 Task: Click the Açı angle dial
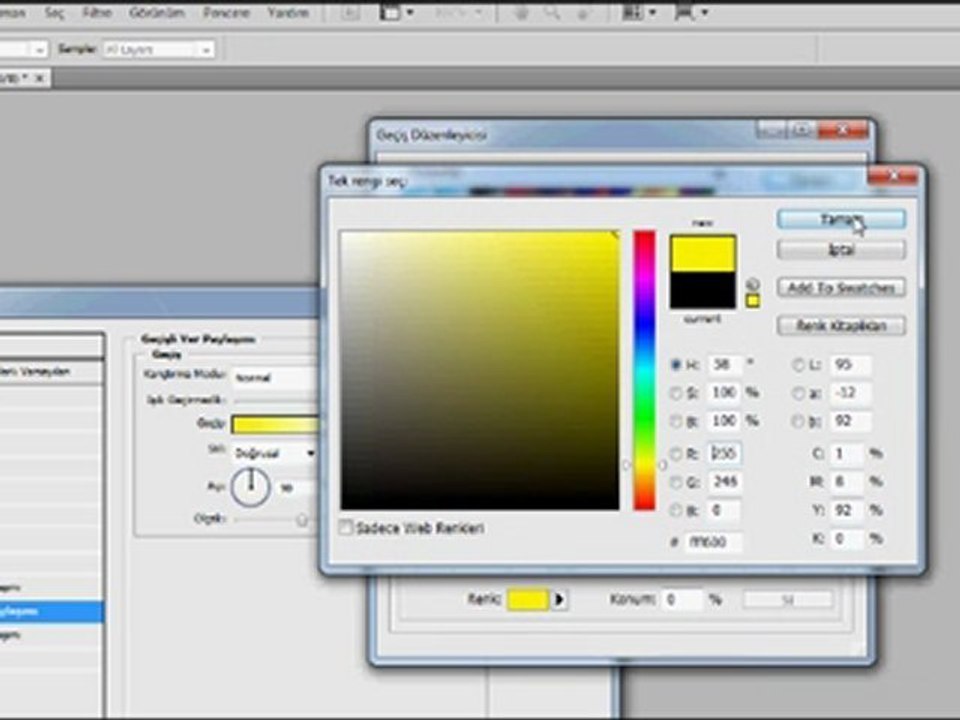coord(250,487)
